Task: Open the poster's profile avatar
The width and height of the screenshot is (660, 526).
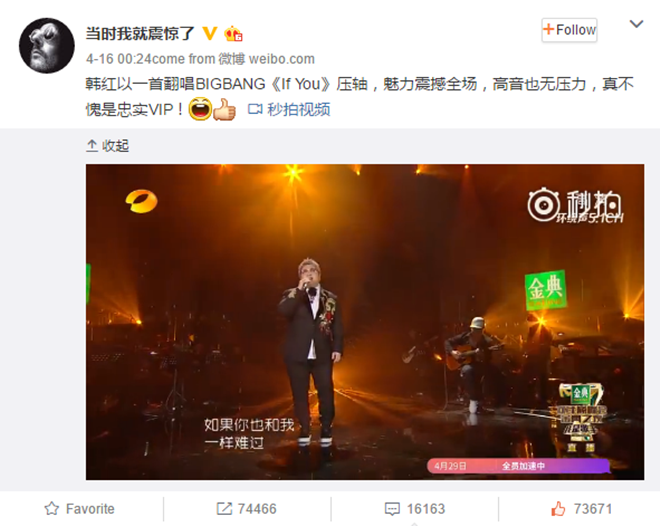Action: click(47, 45)
